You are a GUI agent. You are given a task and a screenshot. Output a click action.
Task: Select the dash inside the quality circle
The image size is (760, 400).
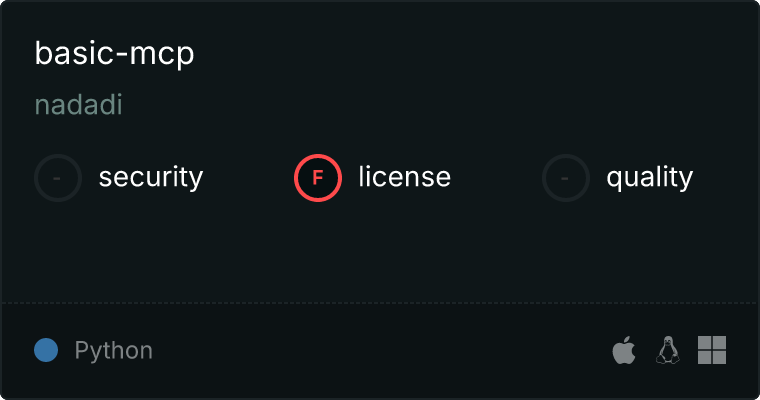(565, 178)
